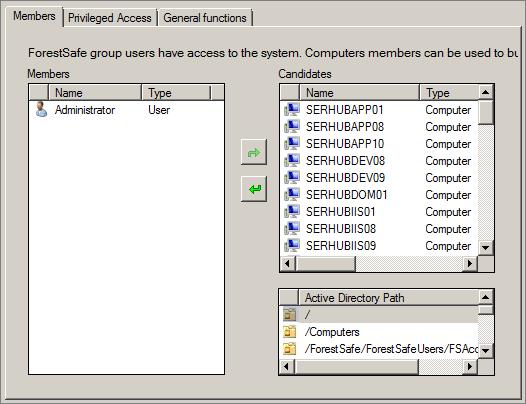The image size is (526, 404).
Task: Click the folder icon beside /Computers
Action: [290, 332]
